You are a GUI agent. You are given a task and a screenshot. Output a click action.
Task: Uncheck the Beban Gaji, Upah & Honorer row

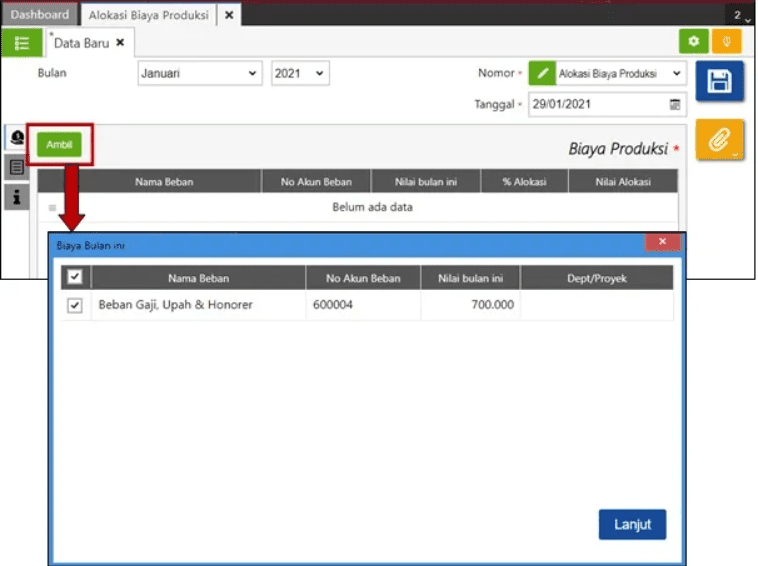click(x=75, y=305)
